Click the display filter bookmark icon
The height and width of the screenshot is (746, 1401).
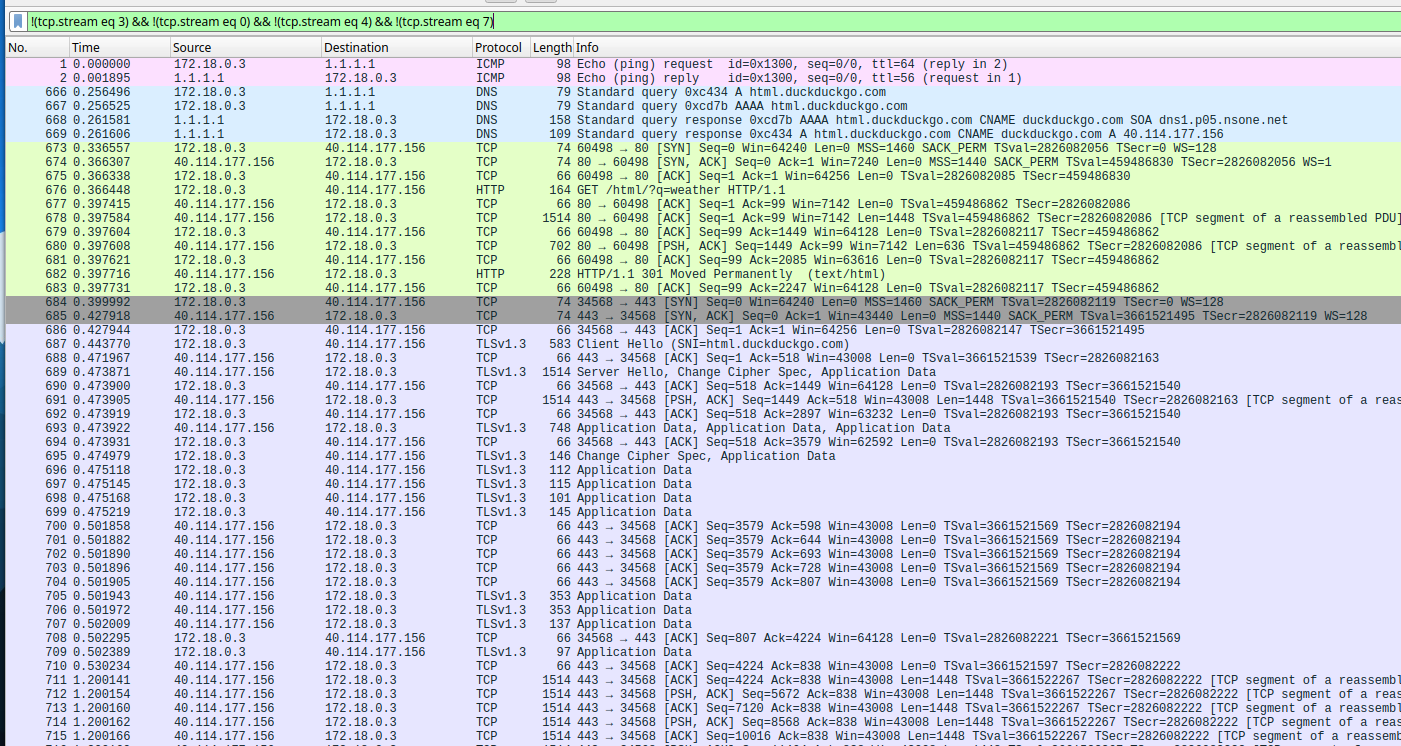pos(18,21)
